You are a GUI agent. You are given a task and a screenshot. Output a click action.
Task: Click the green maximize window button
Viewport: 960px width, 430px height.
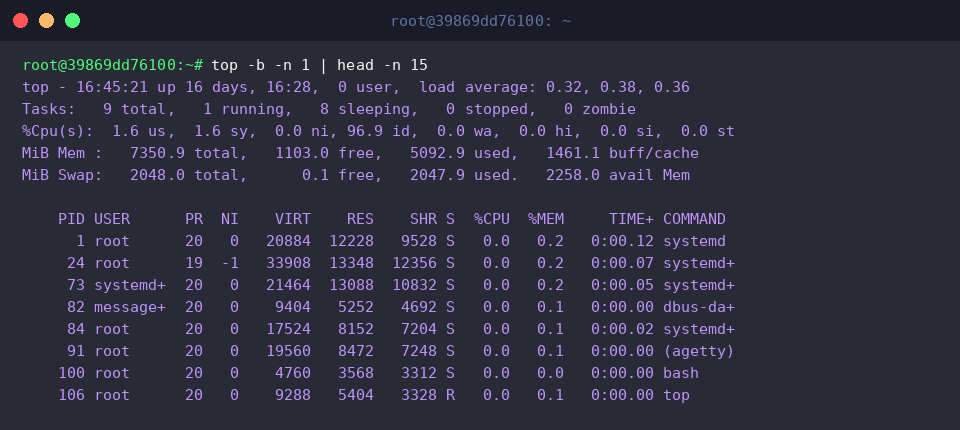(72, 21)
